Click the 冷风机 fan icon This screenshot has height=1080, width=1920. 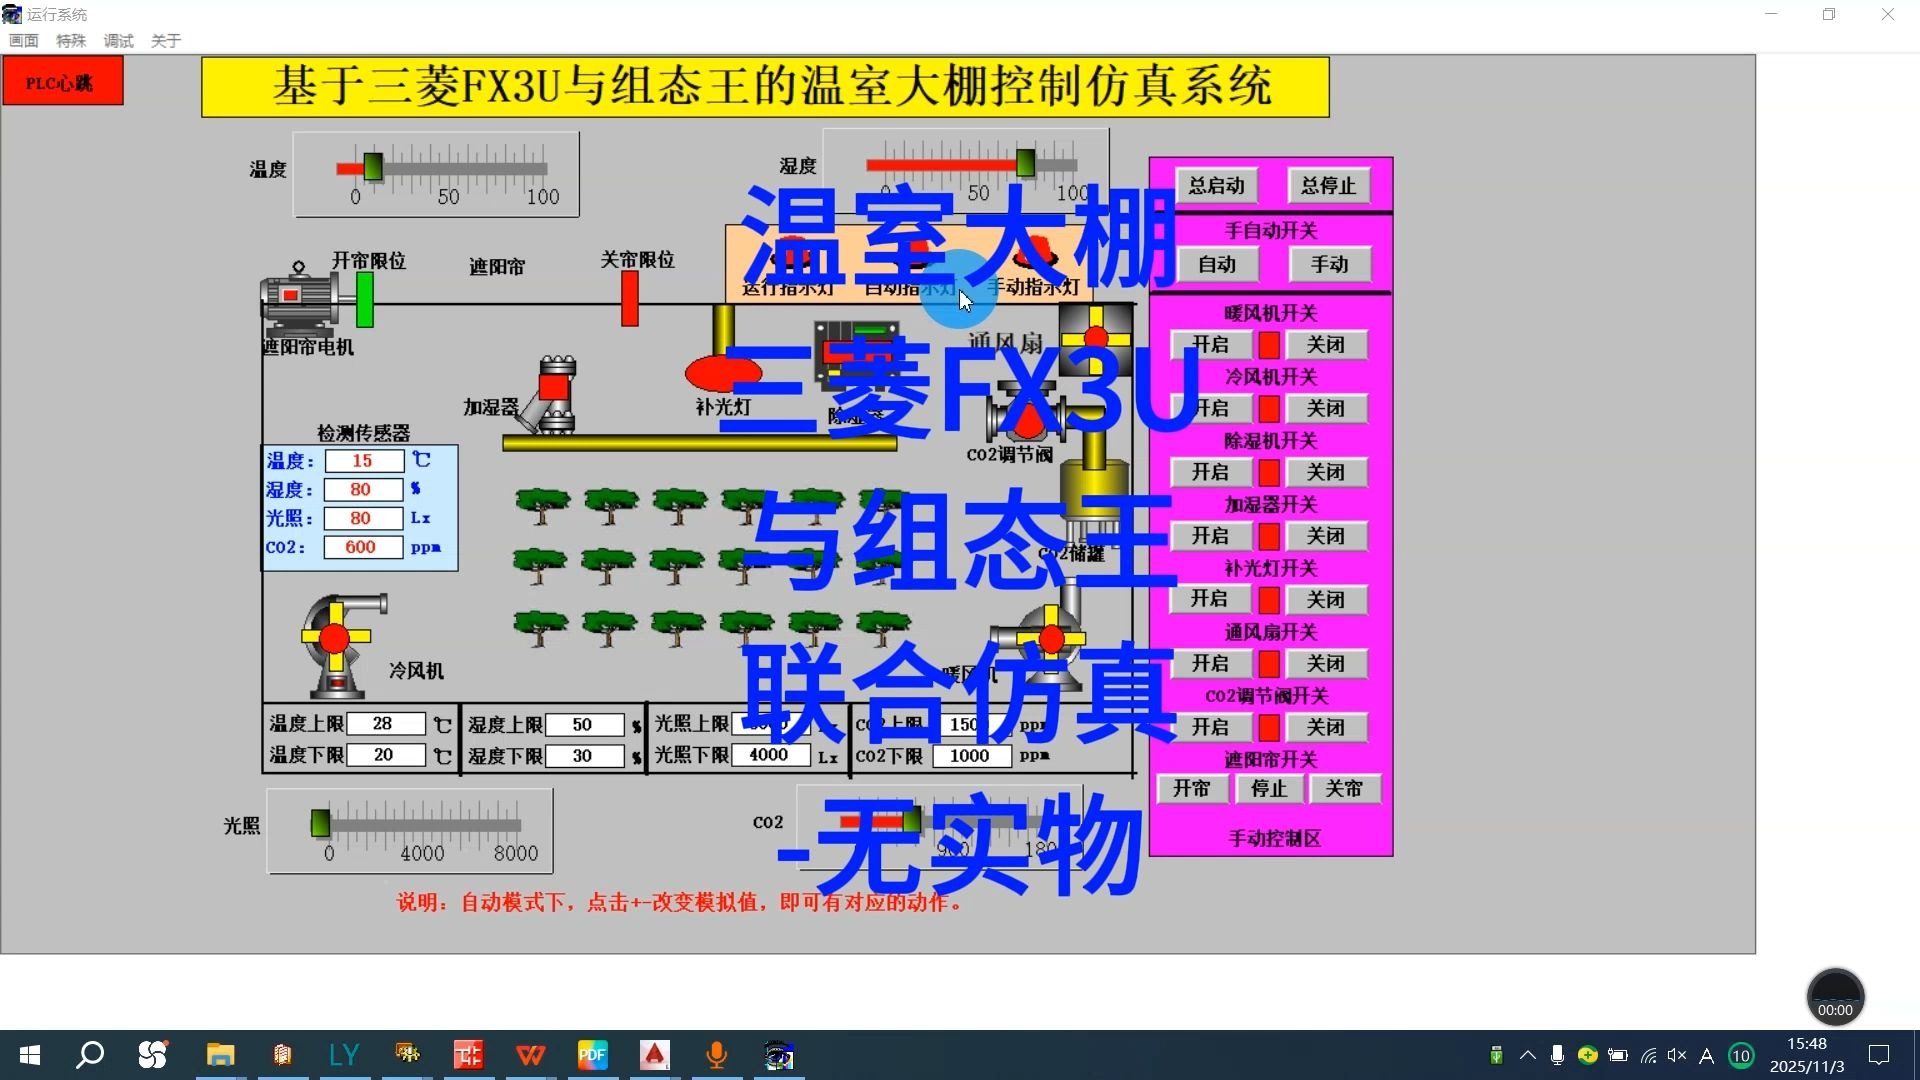point(342,645)
